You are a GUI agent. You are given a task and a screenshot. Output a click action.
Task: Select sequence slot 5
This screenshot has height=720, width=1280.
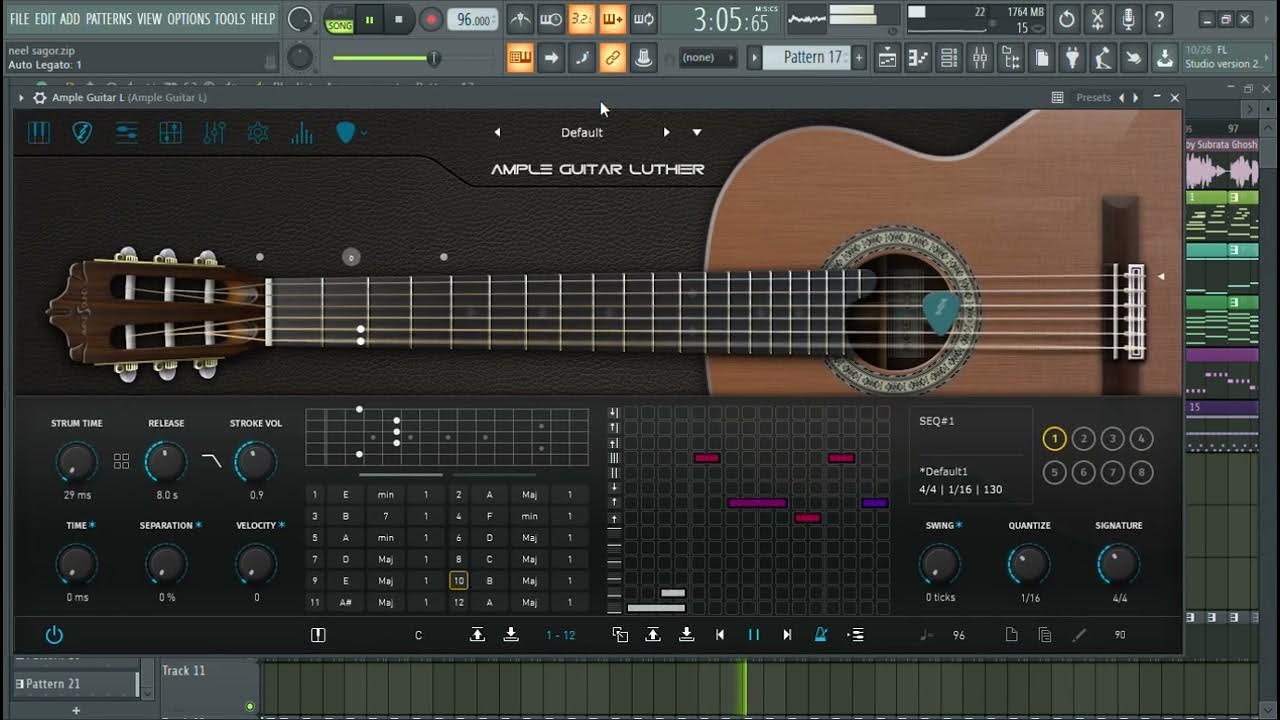click(x=1054, y=472)
